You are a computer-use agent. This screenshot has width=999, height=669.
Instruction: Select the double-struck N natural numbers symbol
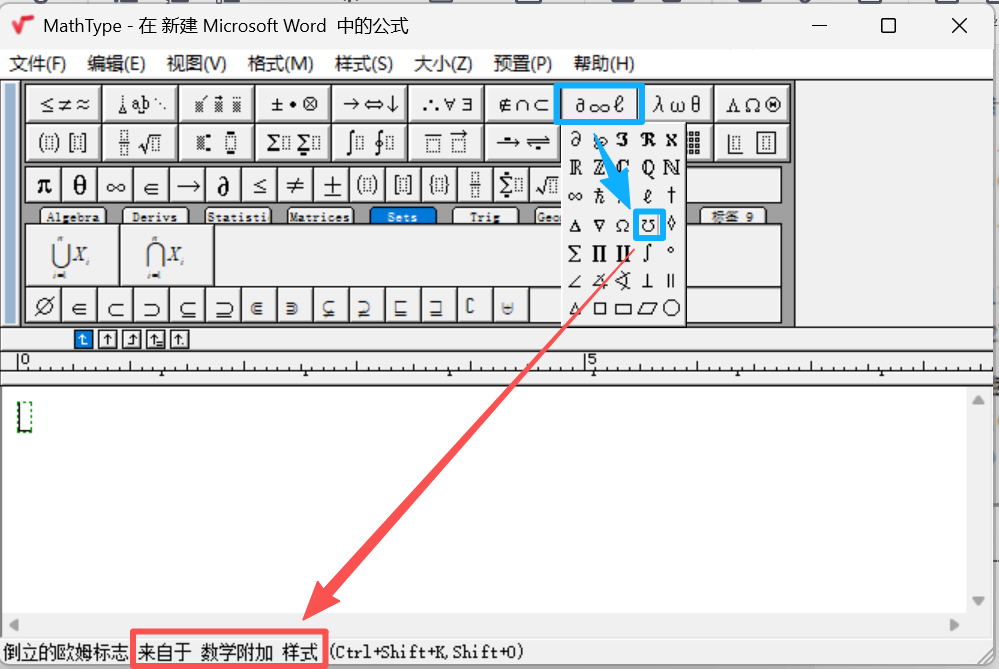pos(671,168)
